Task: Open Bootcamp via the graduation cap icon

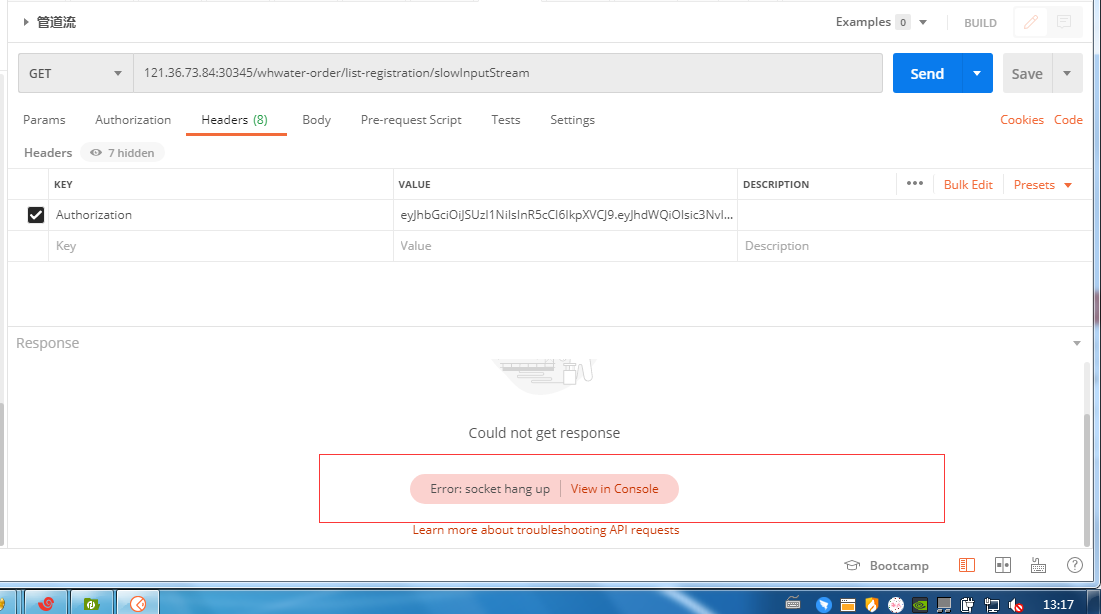Action: [852, 565]
